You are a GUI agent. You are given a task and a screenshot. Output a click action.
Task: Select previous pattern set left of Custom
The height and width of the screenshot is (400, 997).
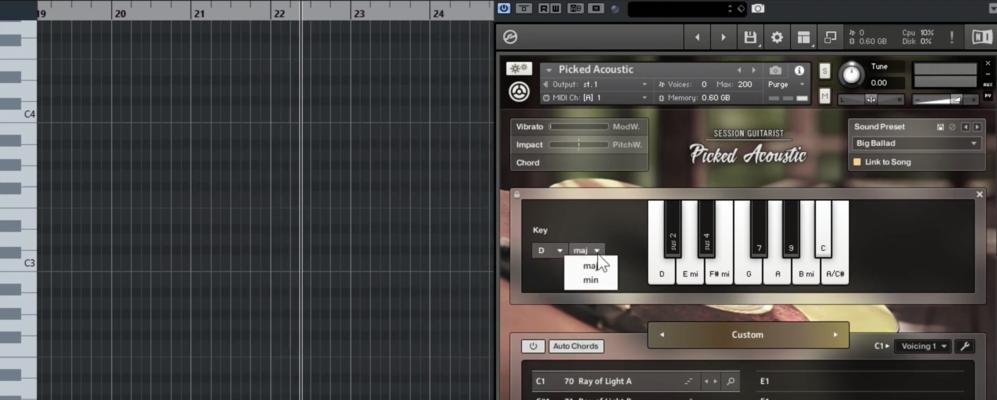[x=661, y=335]
